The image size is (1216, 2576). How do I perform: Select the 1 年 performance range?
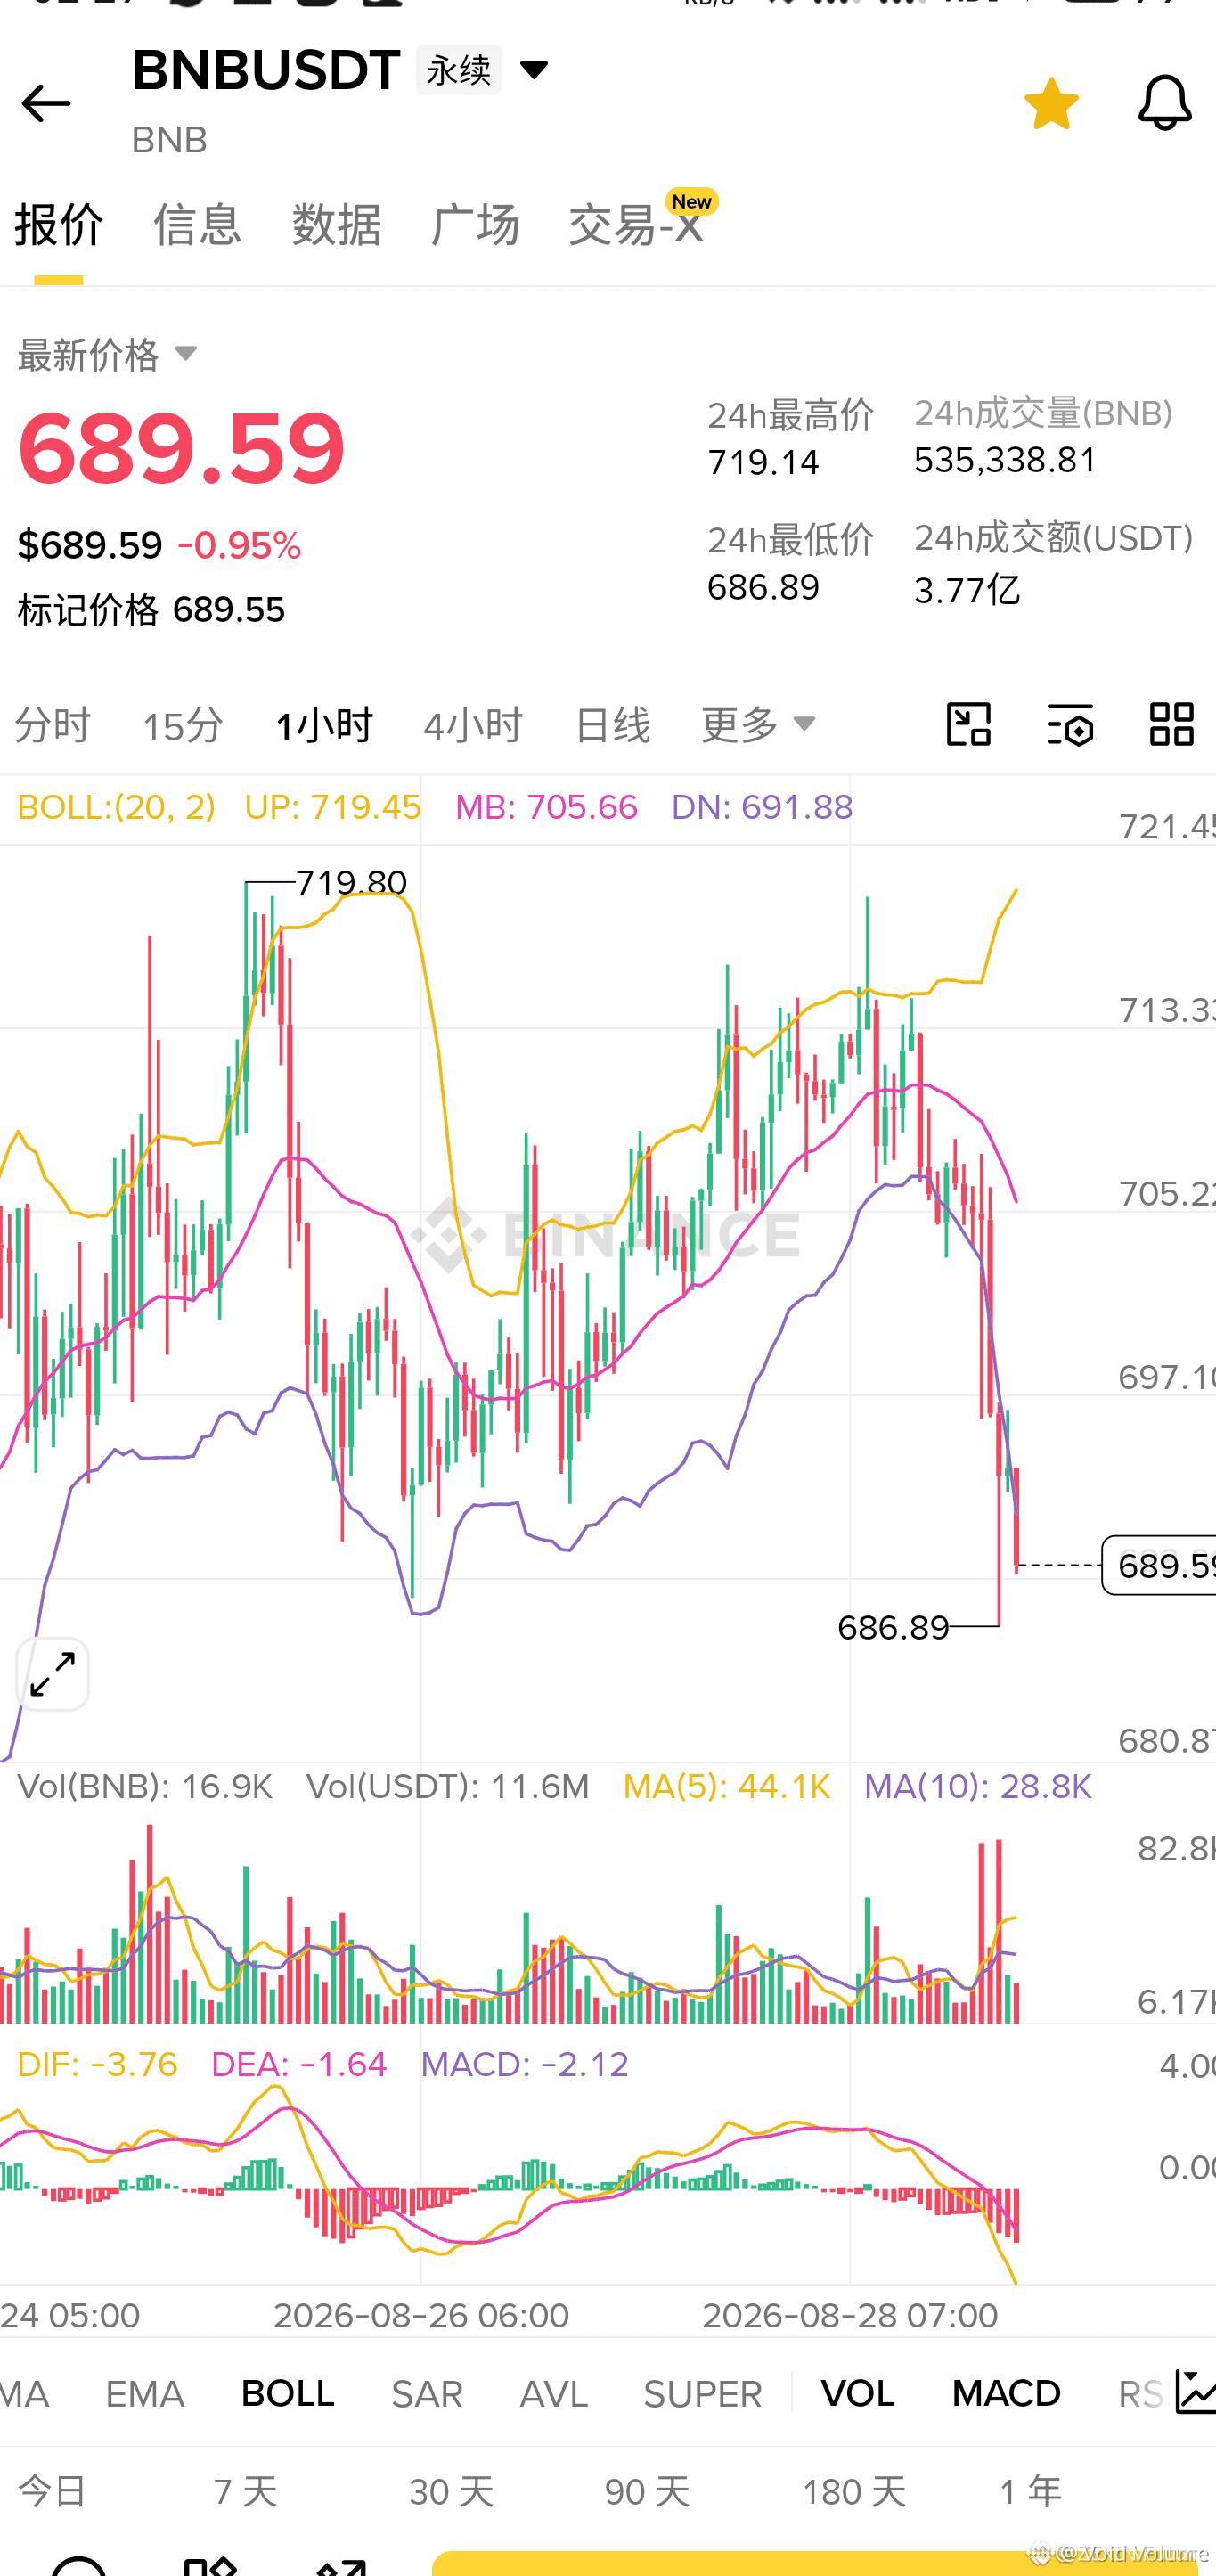pyautogui.click(x=1030, y=2491)
